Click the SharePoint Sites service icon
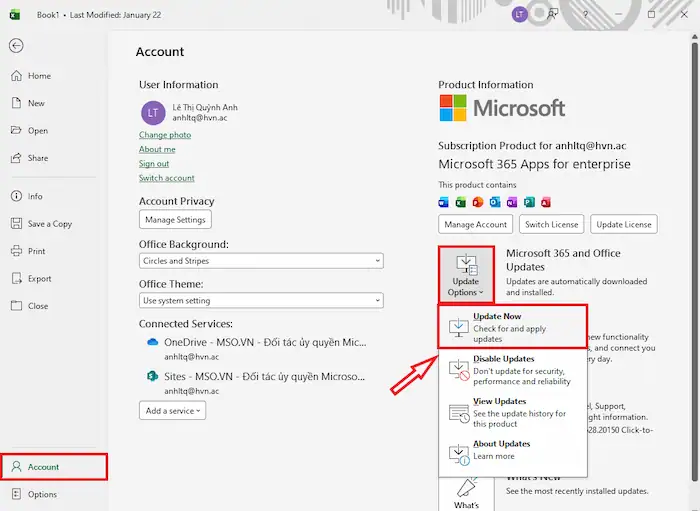Screen dimensions: 700x511 (x=153, y=376)
